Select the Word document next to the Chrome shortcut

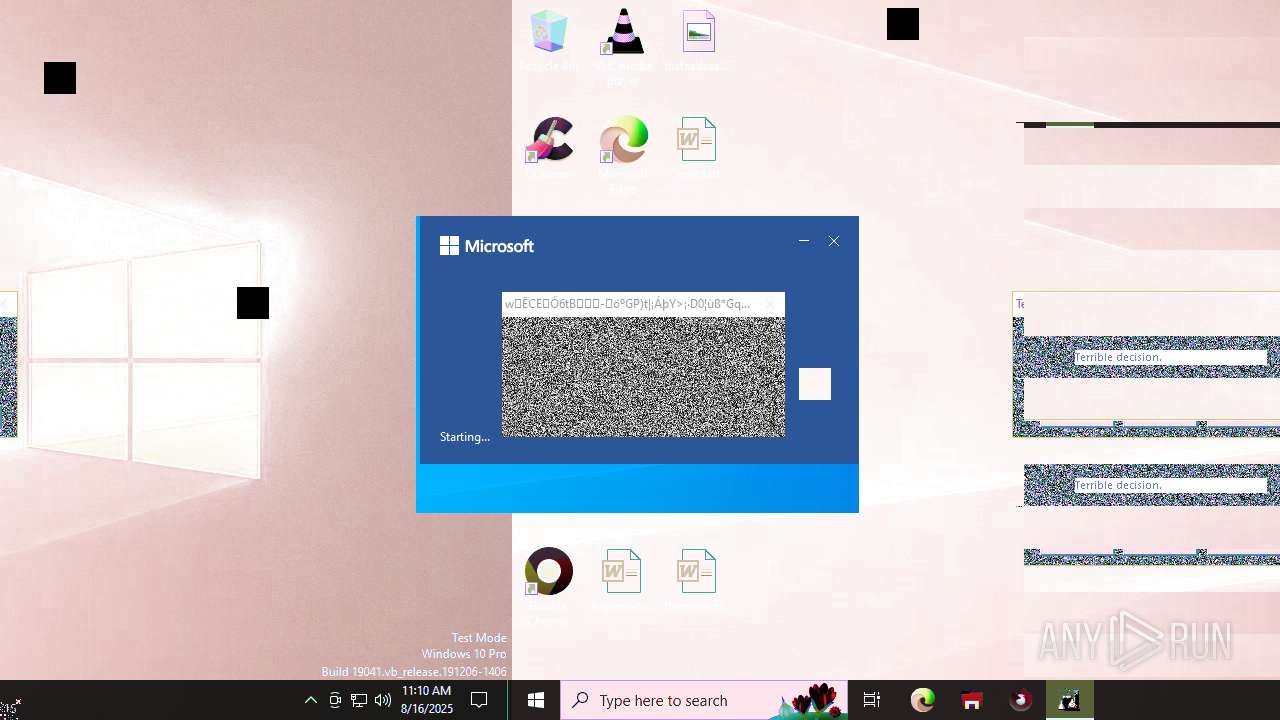click(x=621, y=579)
